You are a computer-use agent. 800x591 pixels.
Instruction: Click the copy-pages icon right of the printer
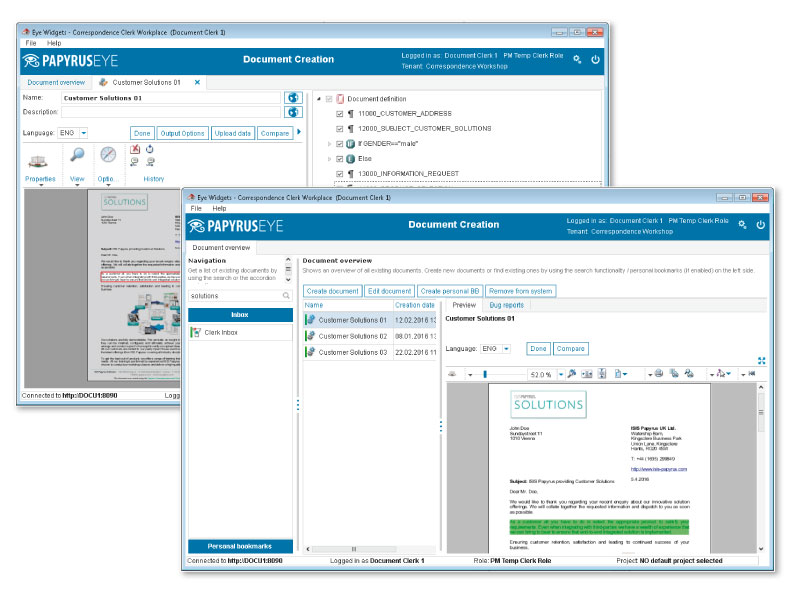click(674, 374)
